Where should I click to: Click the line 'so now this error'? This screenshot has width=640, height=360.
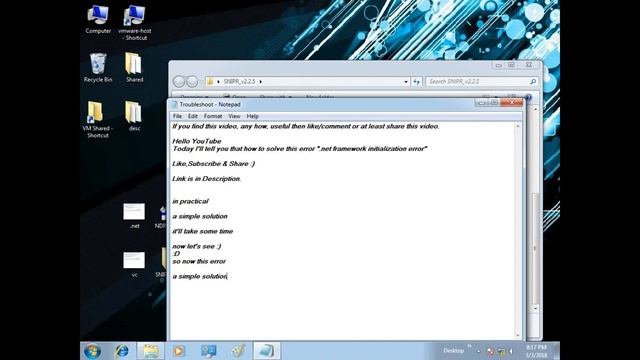click(199, 262)
